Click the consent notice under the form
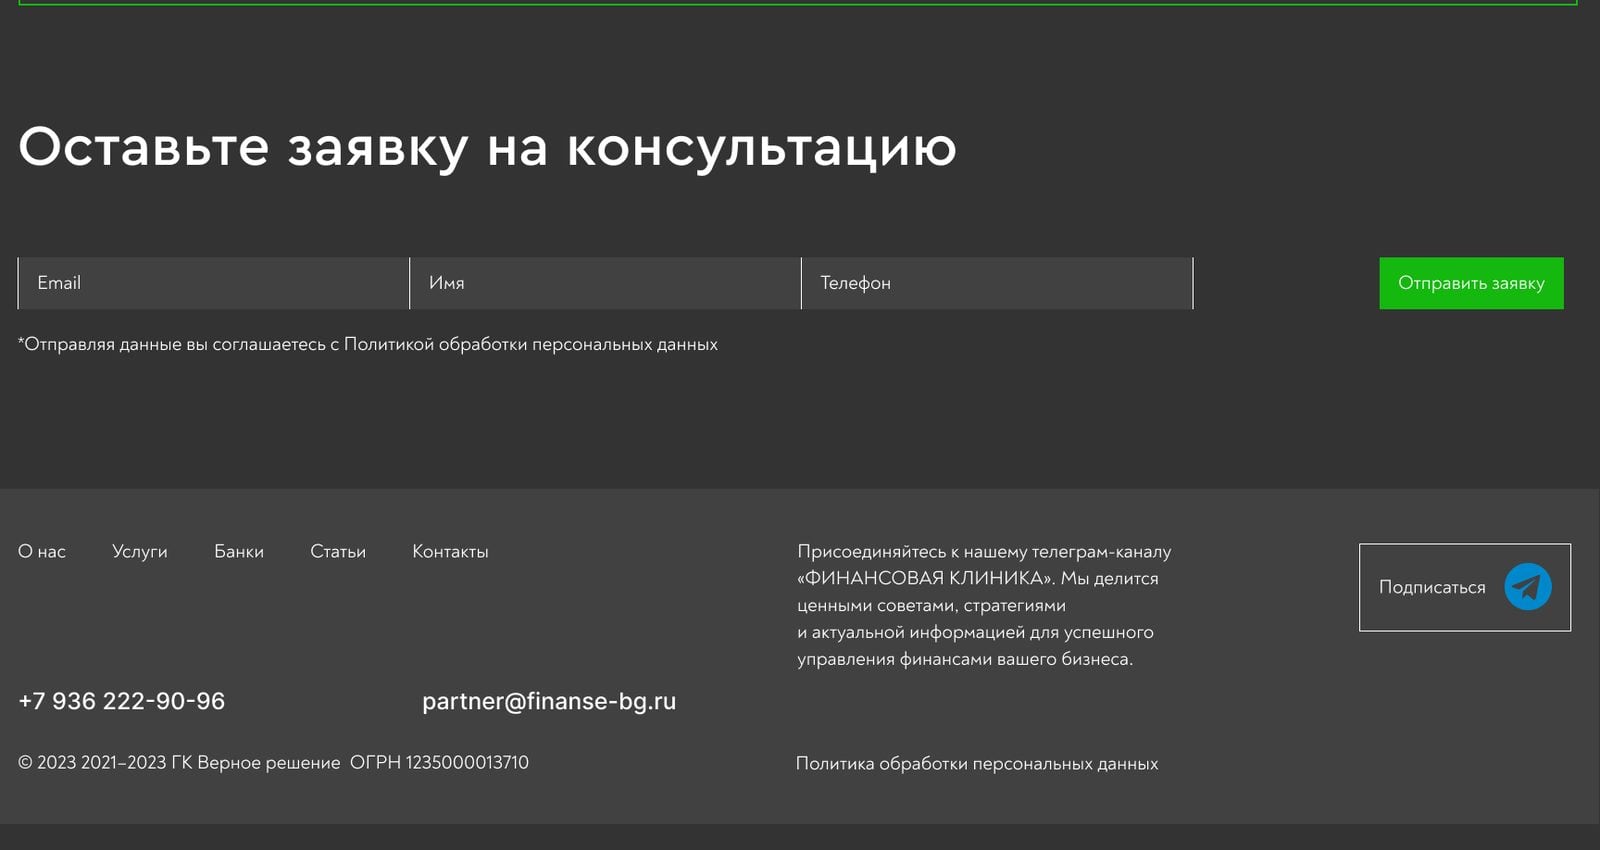The width and height of the screenshot is (1600, 850). coord(368,344)
